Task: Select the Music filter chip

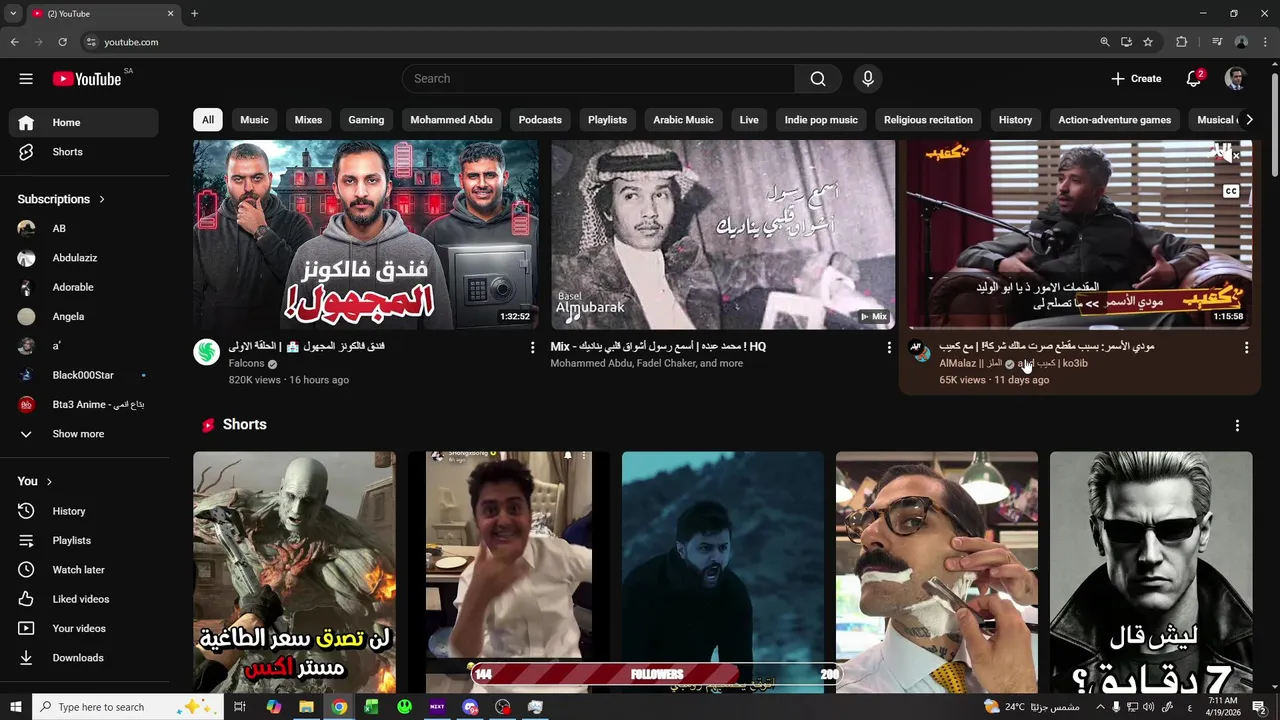Action: (x=254, y=120)
